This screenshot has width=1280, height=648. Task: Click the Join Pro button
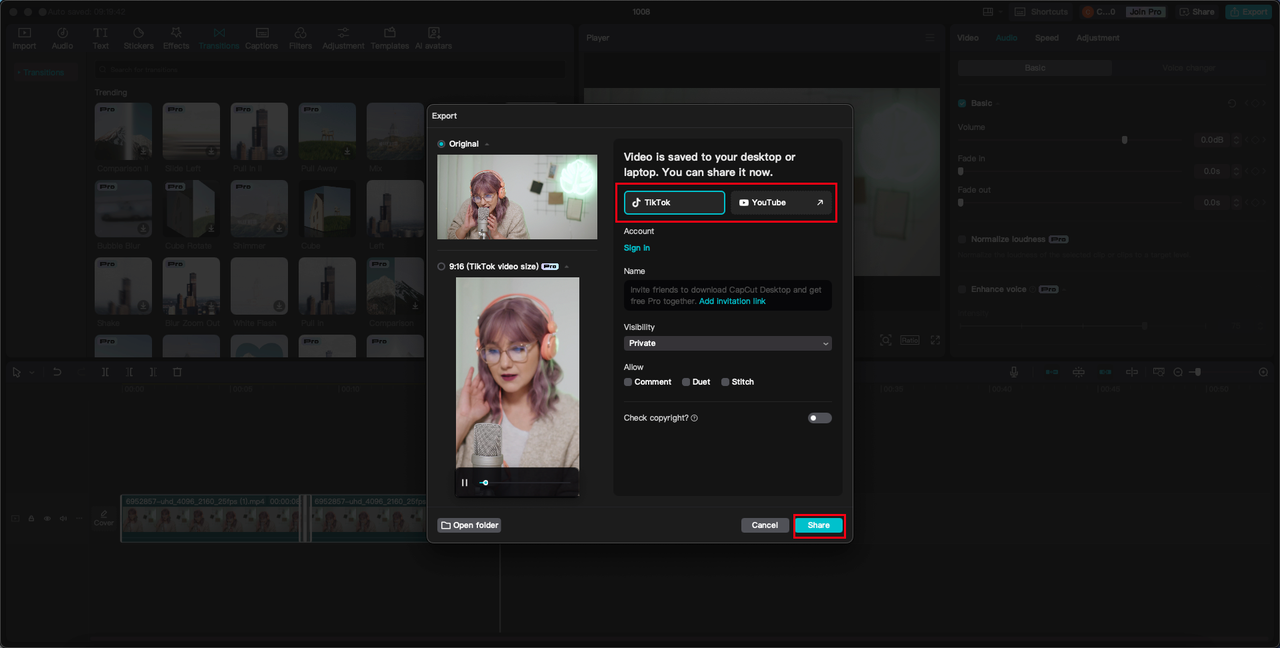click(x=1145, y=12)
